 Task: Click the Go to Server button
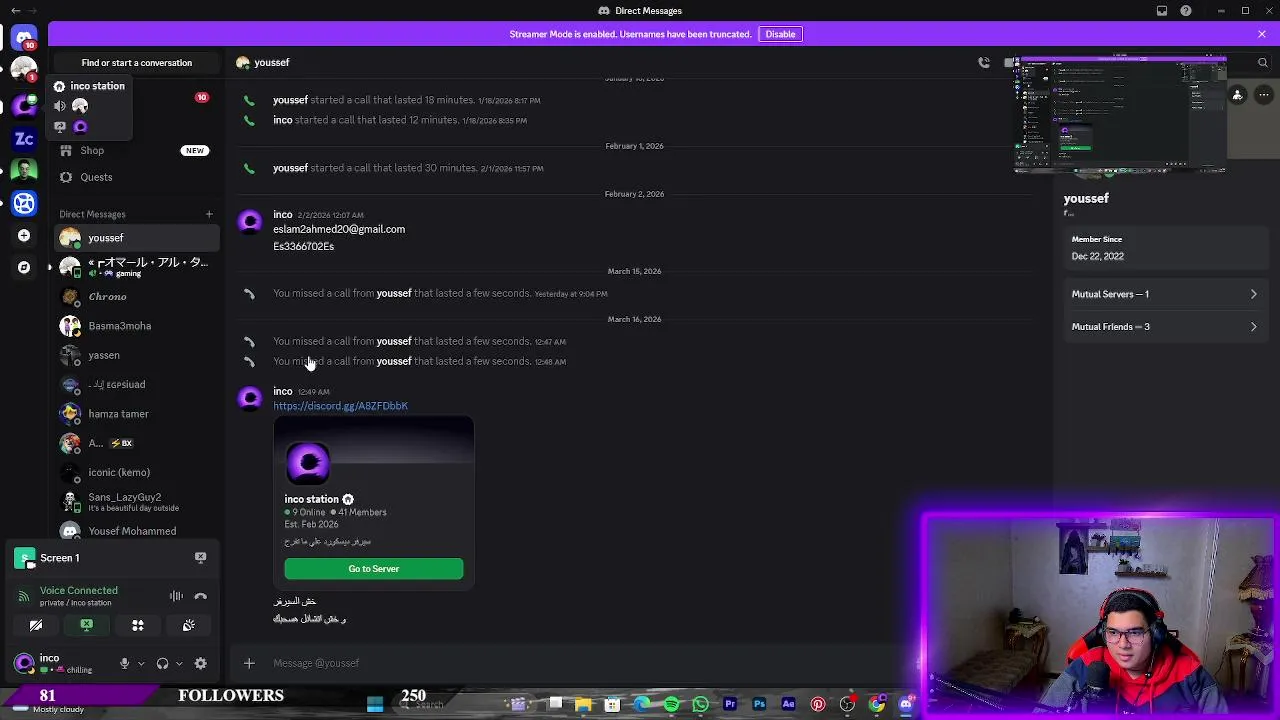point(373,569)
